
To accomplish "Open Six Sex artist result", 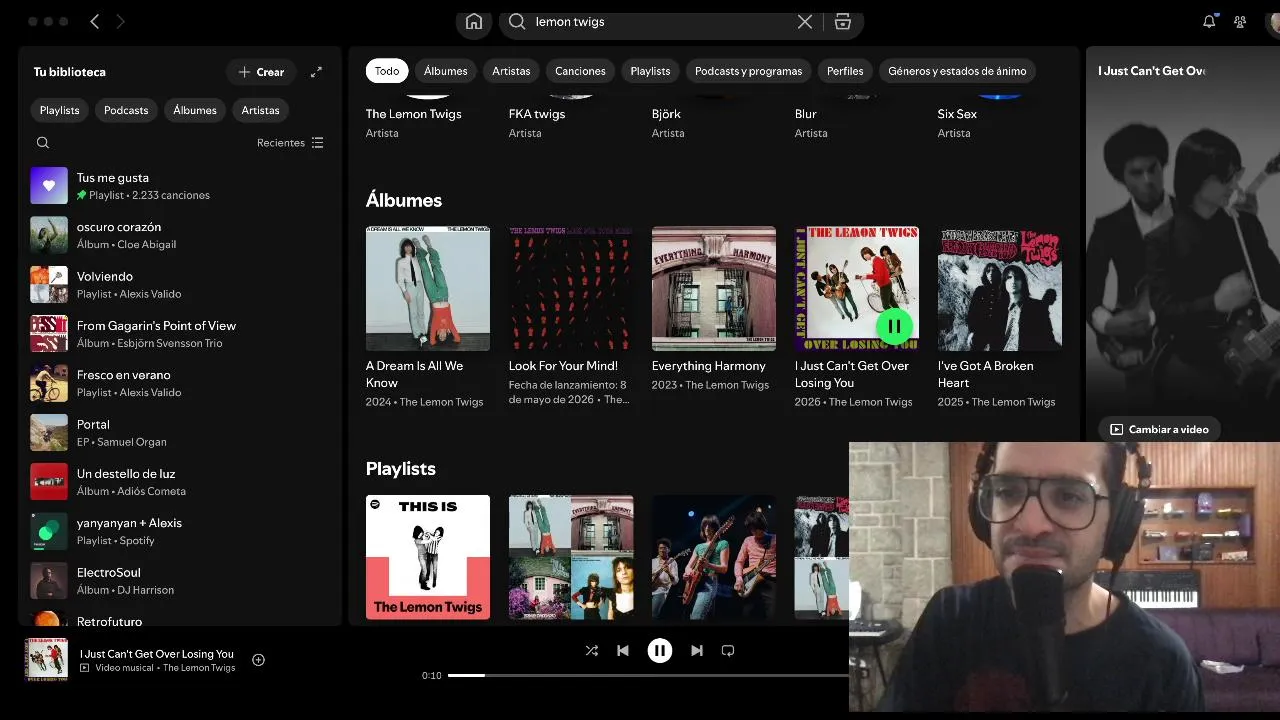I will [x=957, y=114].
